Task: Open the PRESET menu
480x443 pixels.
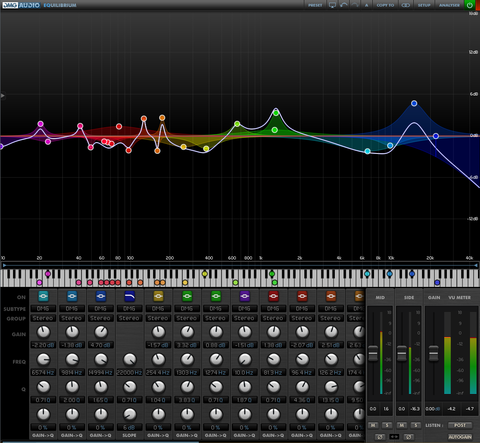Action: coord(315,5)
